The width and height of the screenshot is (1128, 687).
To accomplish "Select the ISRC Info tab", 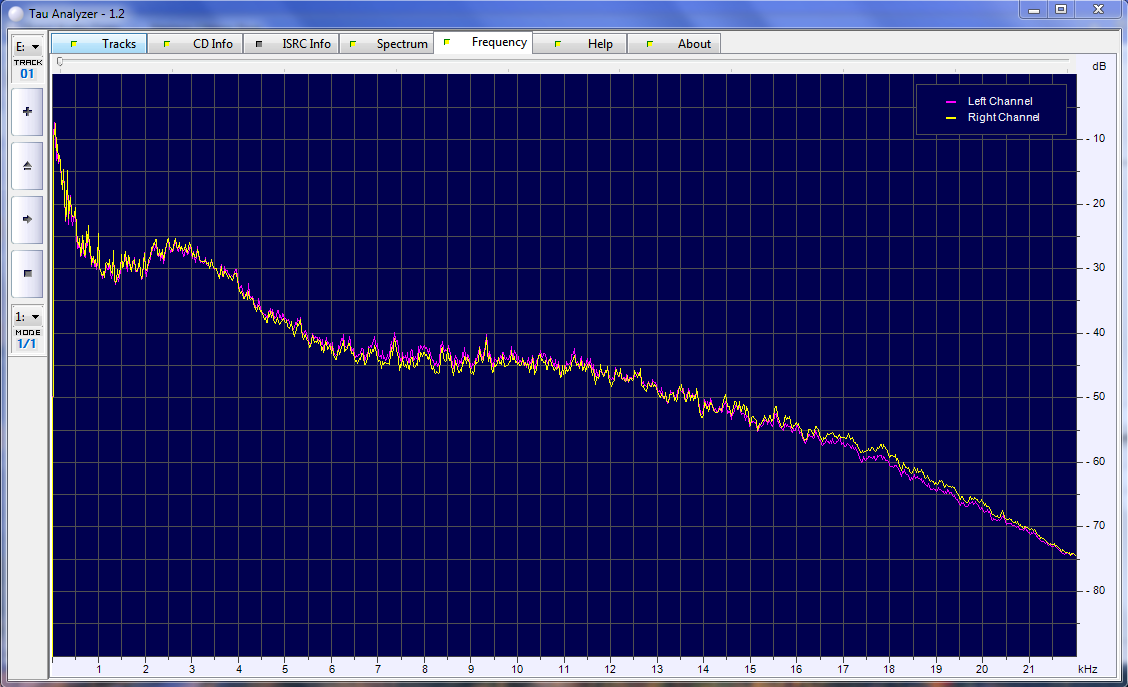I will [x=292, y=44].
